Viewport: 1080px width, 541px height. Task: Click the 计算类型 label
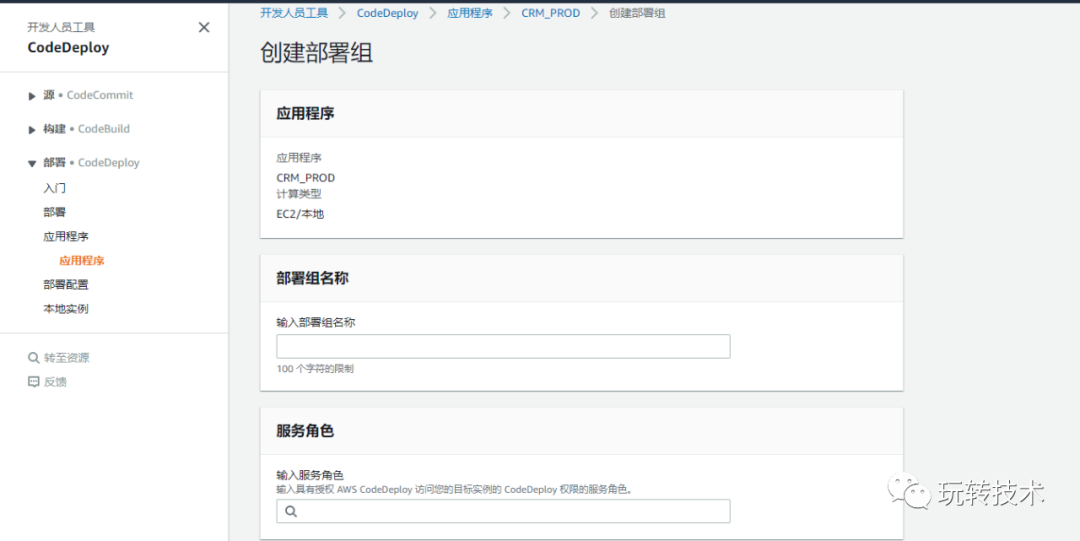point(299,194)
